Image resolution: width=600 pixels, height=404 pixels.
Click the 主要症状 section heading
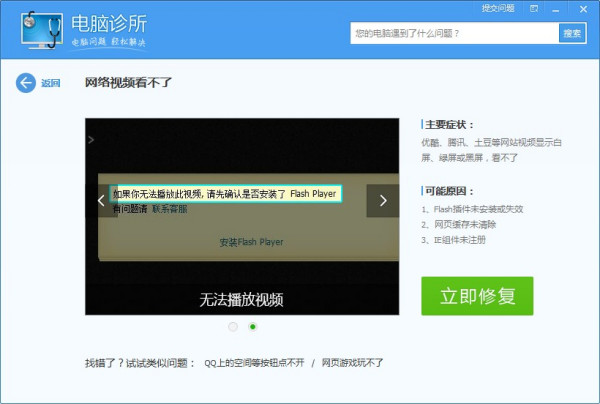point(449,125)
